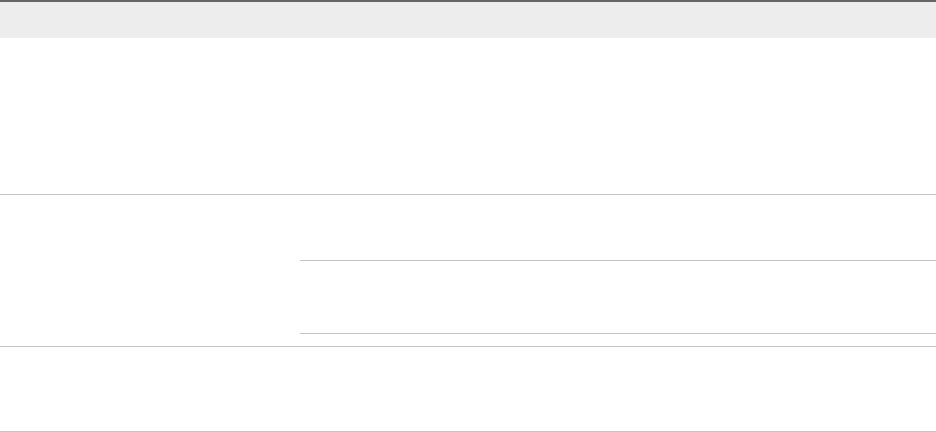The width and height of the screenshot is (936, 432).
Task: Click the white strip just beneath the gray header
Action: [468, 46]
